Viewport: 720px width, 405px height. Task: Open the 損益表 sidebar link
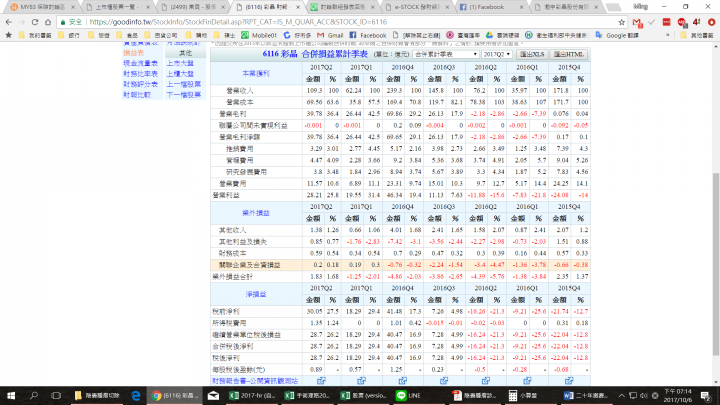pos(134,53)
